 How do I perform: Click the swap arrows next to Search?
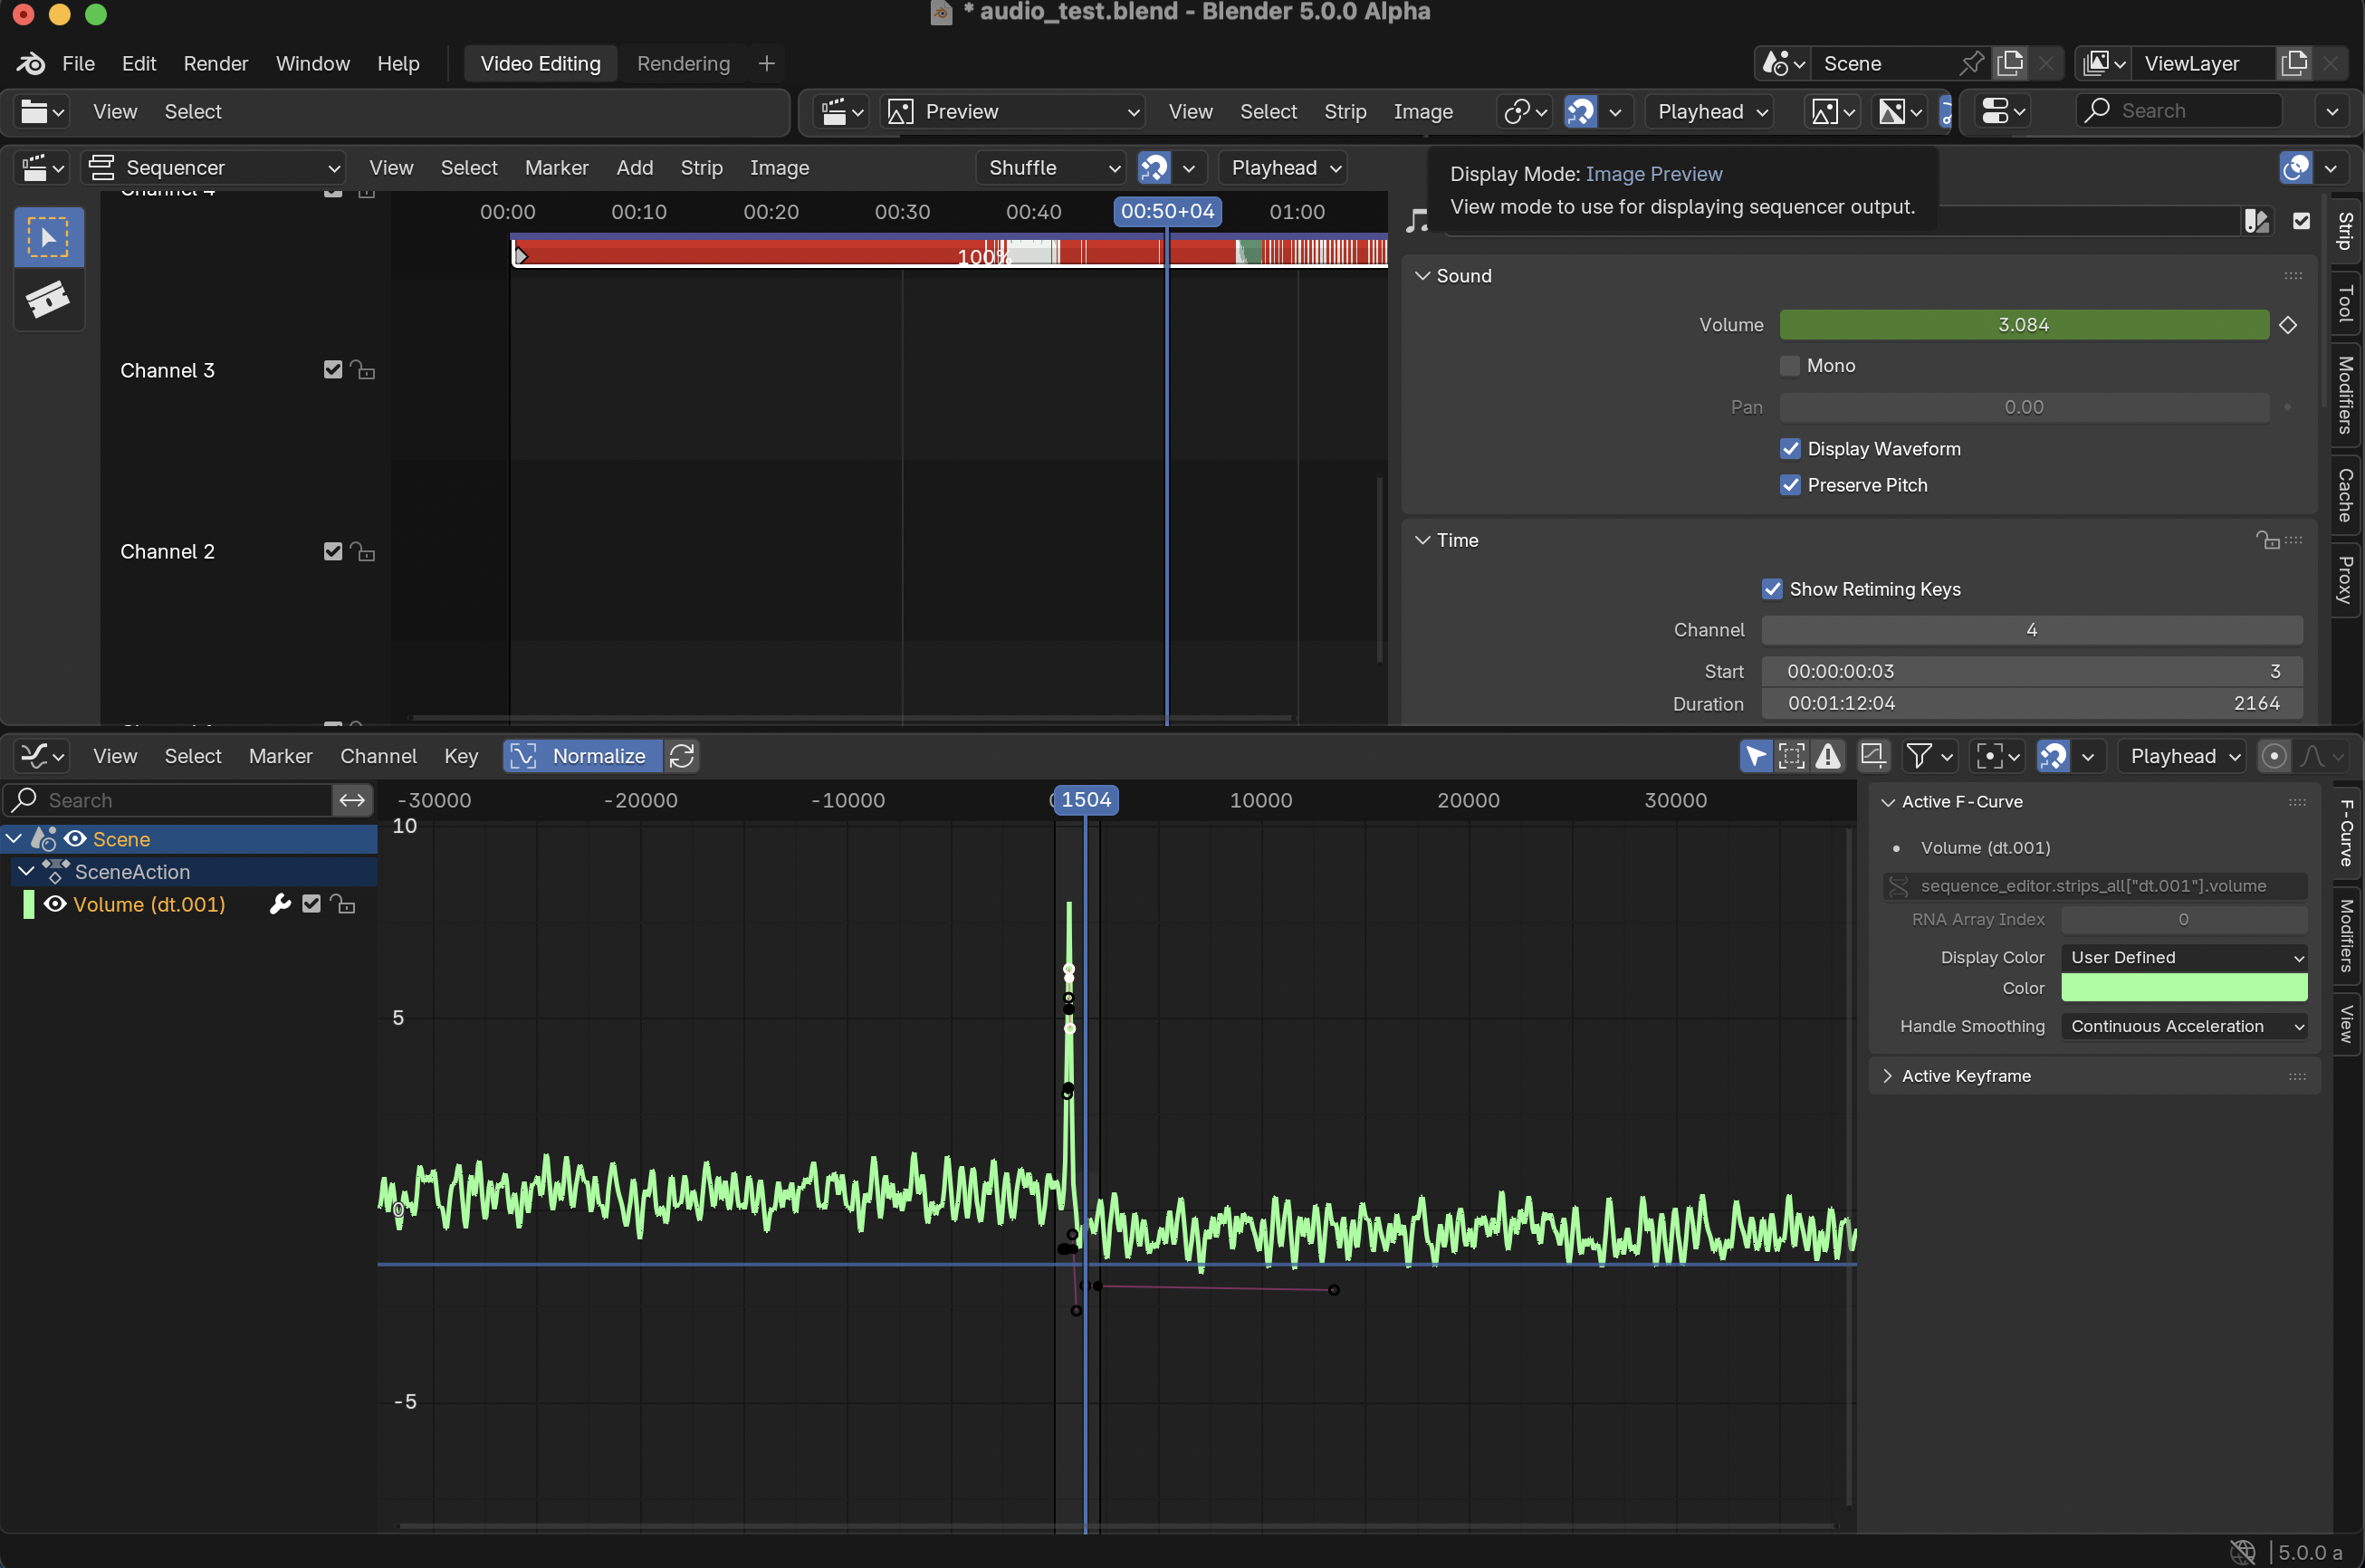pyautogui.click(x=352, y=800)
